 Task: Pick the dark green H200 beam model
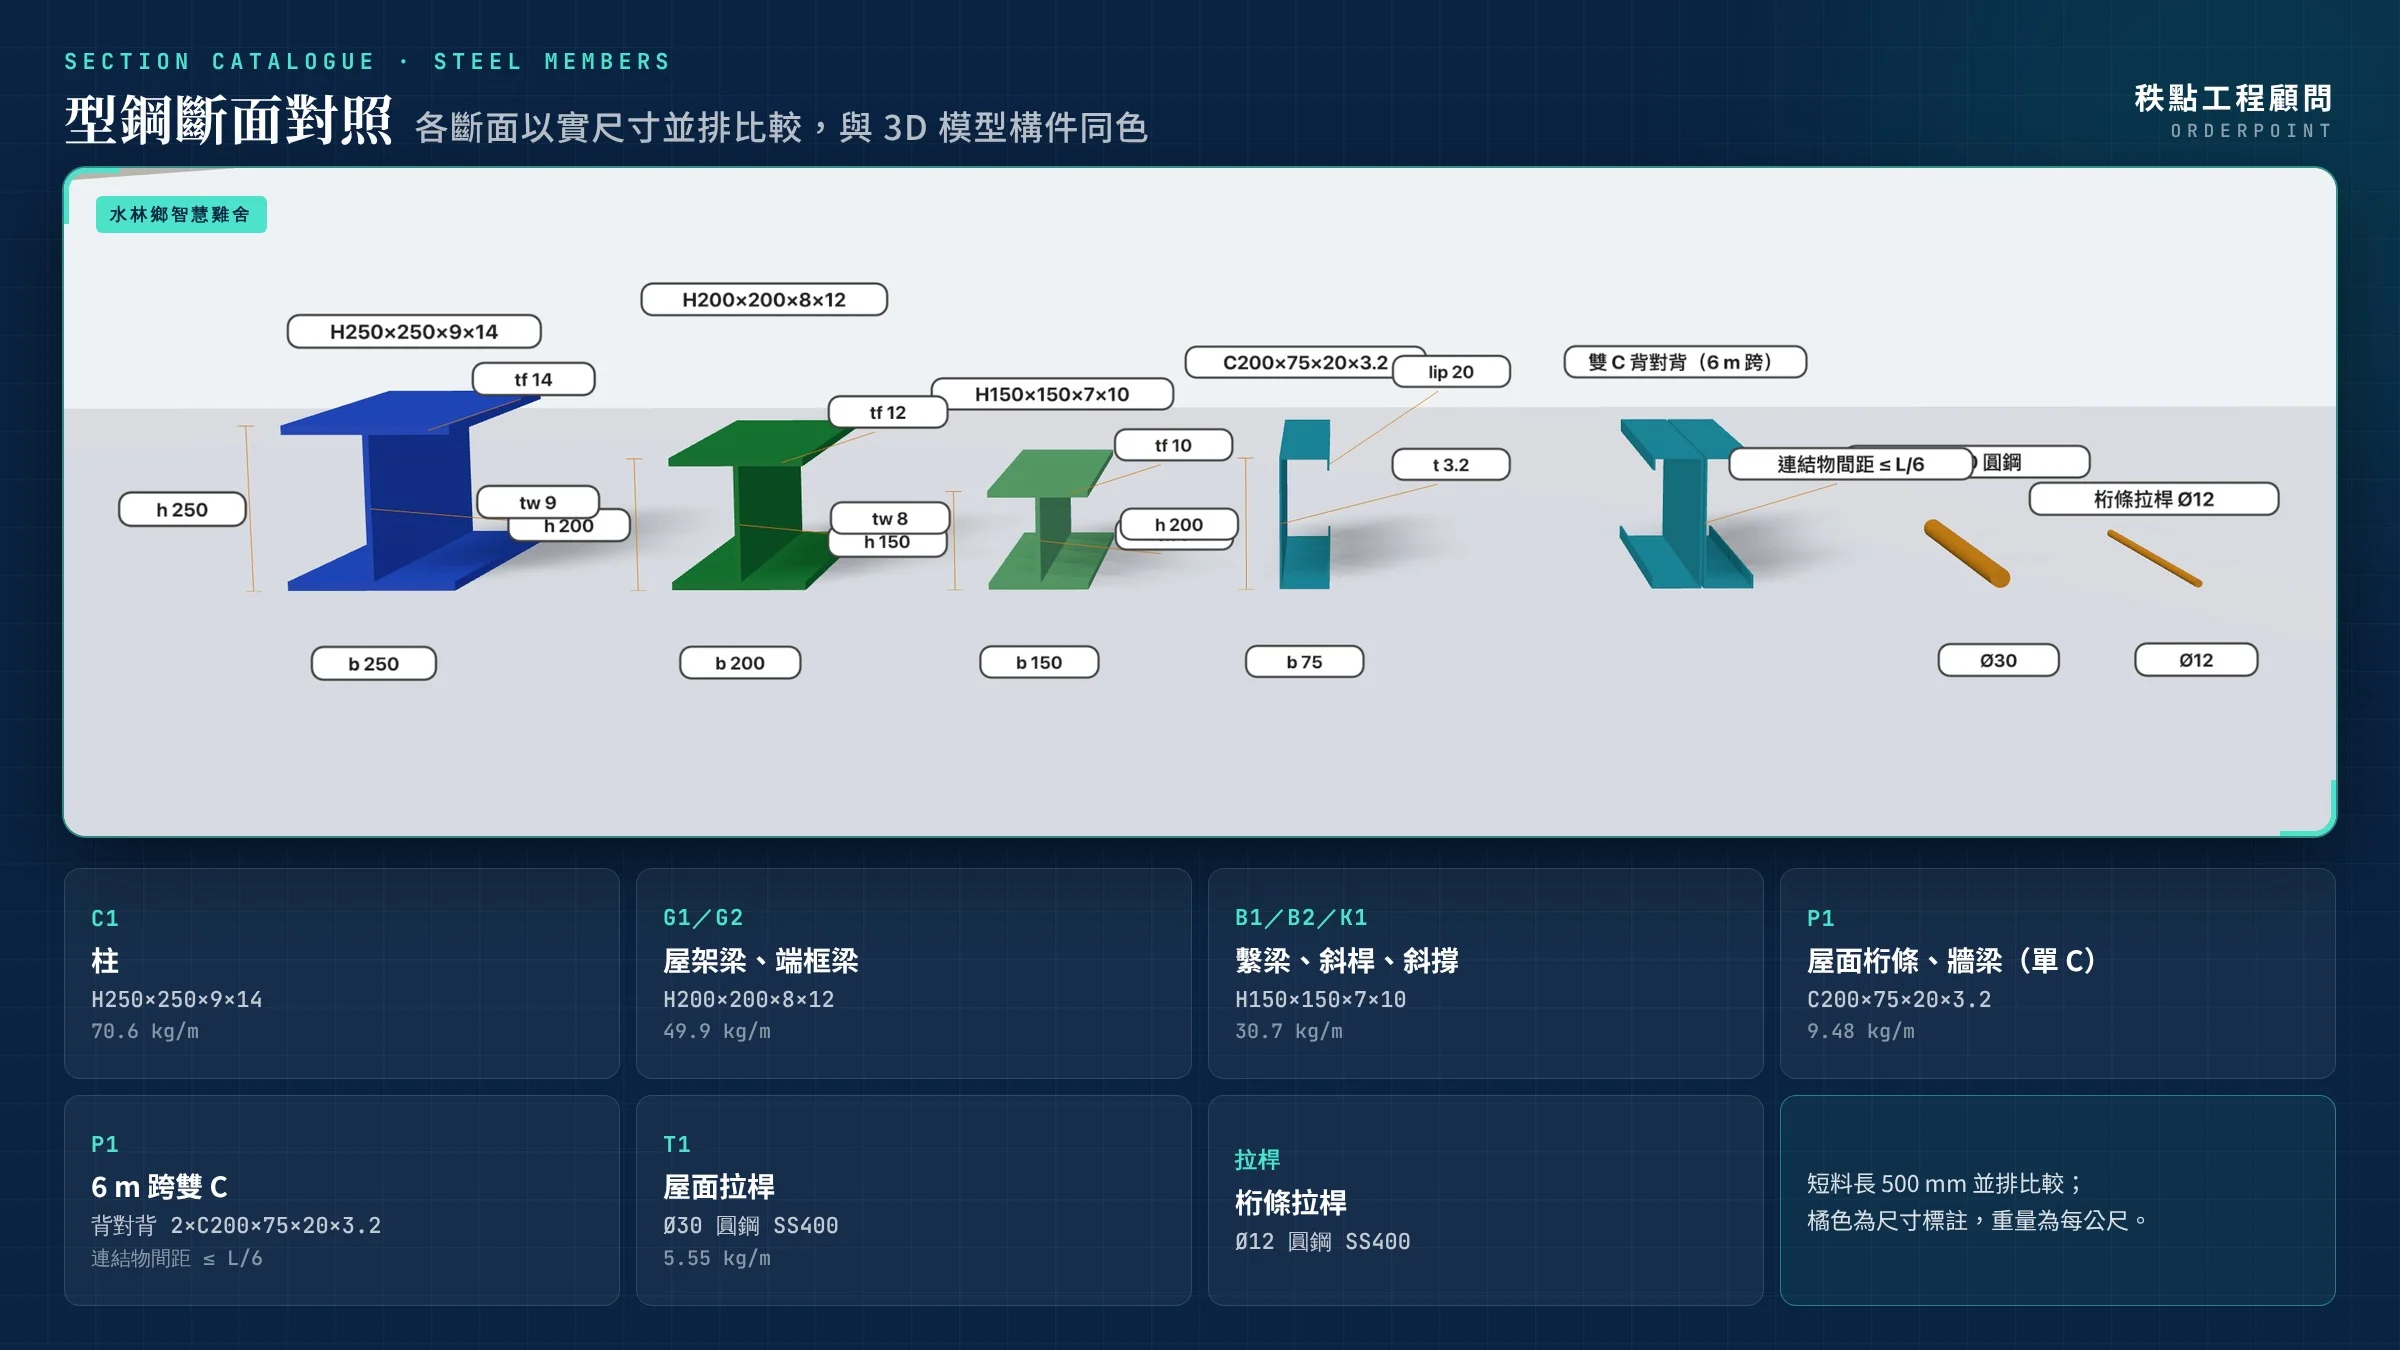point(765,505)
